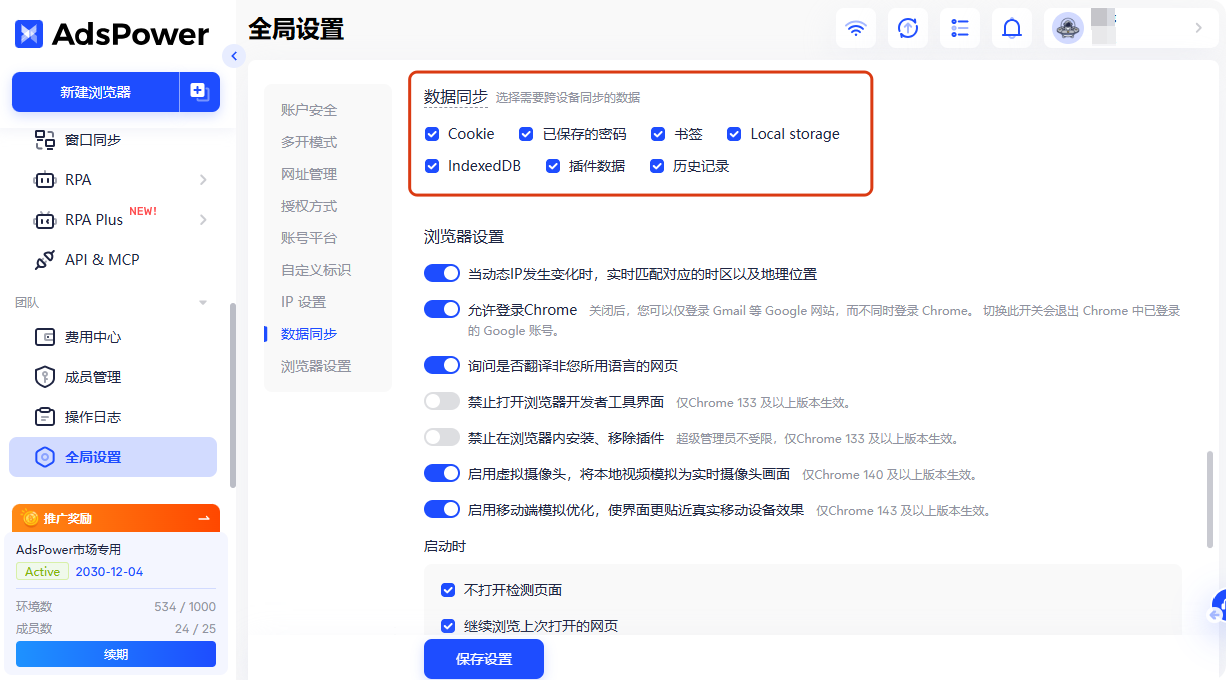This screenshot has width=1226, height=680.
Task: Open the account dropdown chevron
Action: pos(1198,28)
